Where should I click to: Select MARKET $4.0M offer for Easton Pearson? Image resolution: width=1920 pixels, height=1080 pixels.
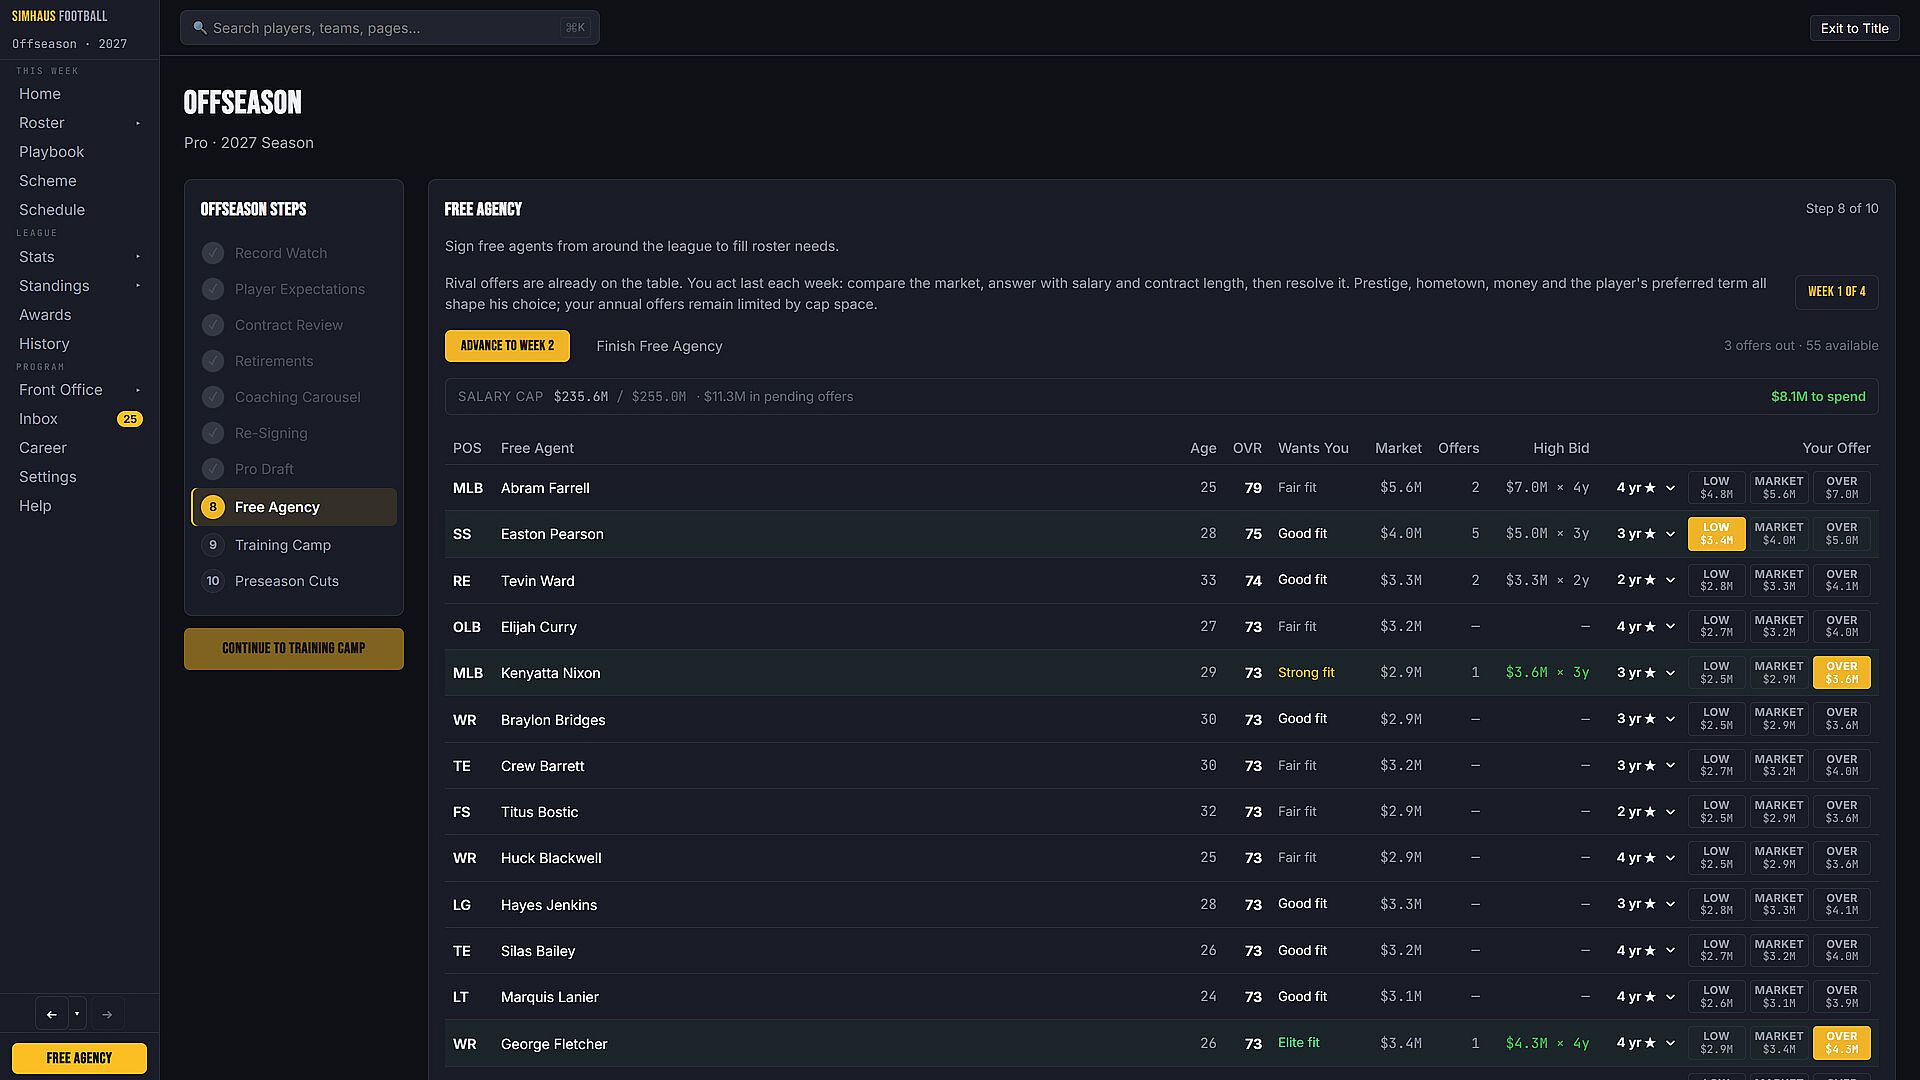click(x=1779, y=534)
